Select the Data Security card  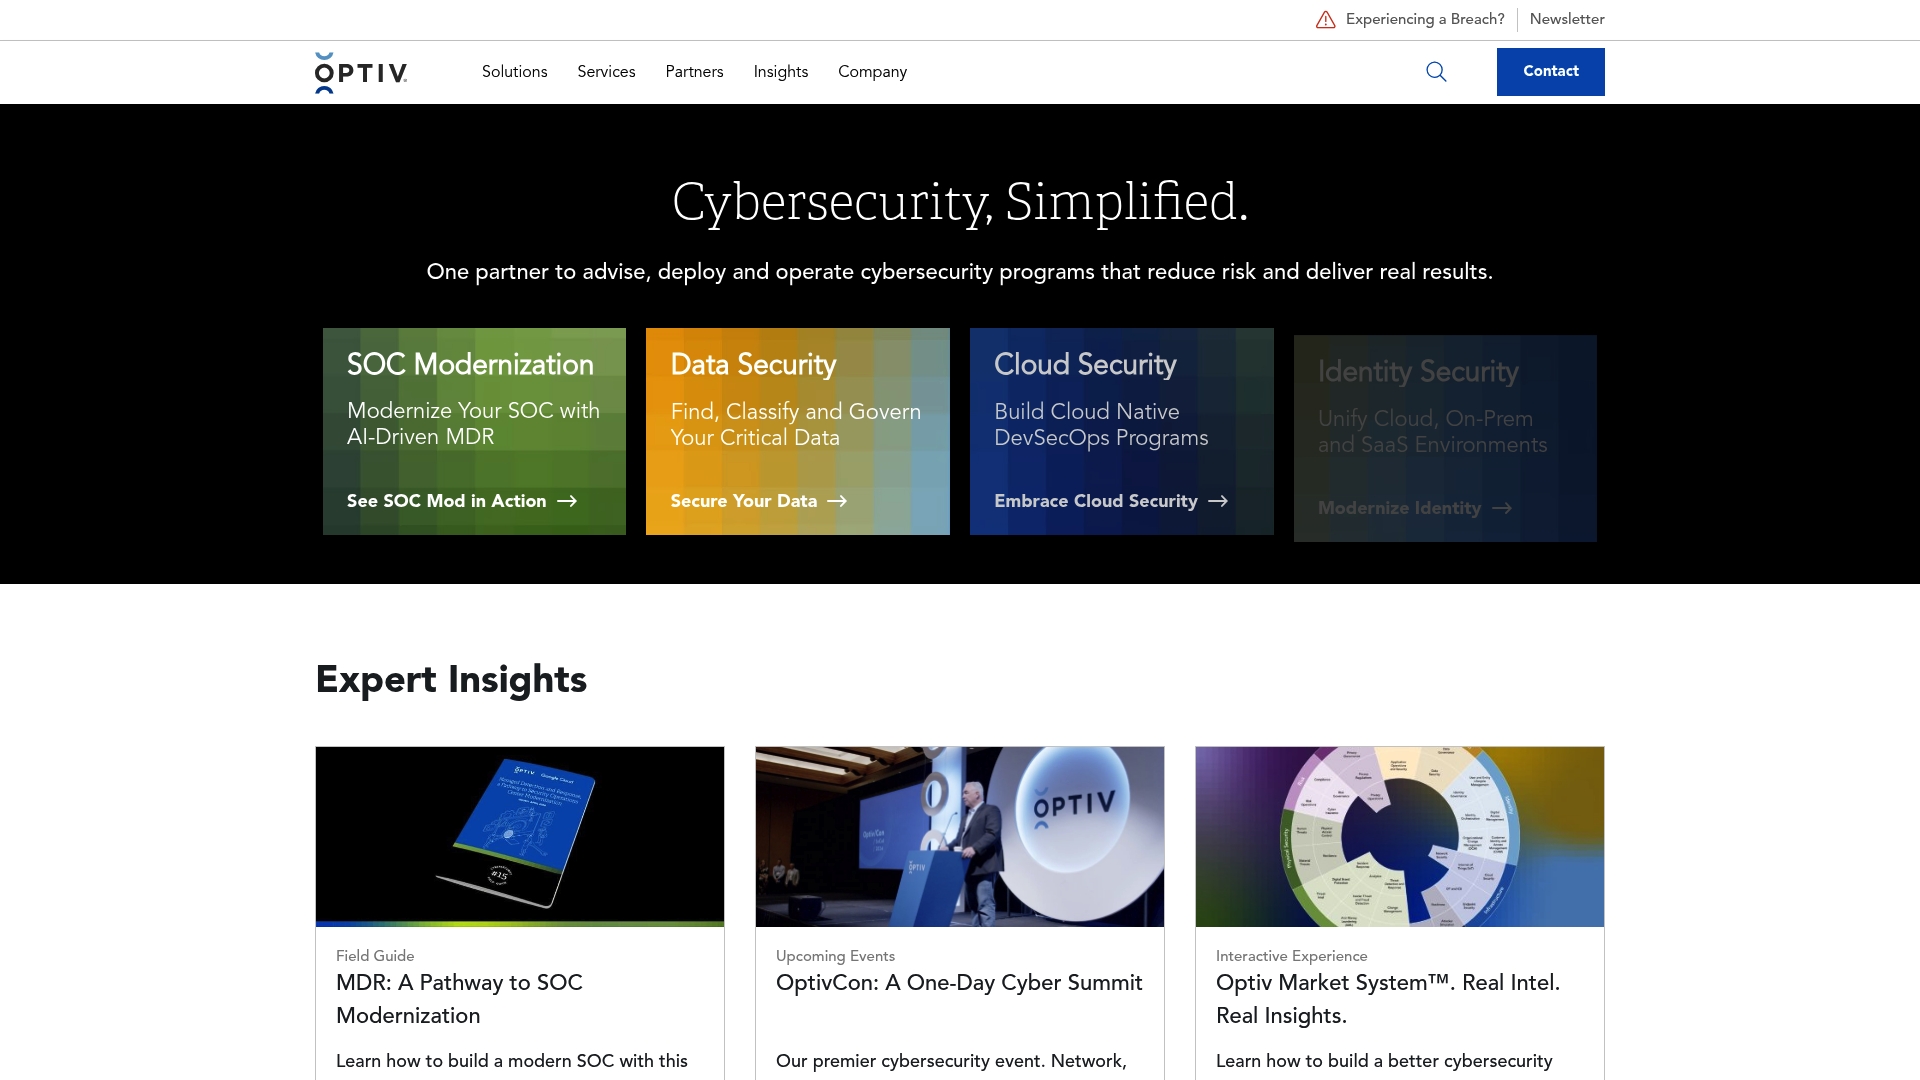pyautogui.click(x=798, y=431)
